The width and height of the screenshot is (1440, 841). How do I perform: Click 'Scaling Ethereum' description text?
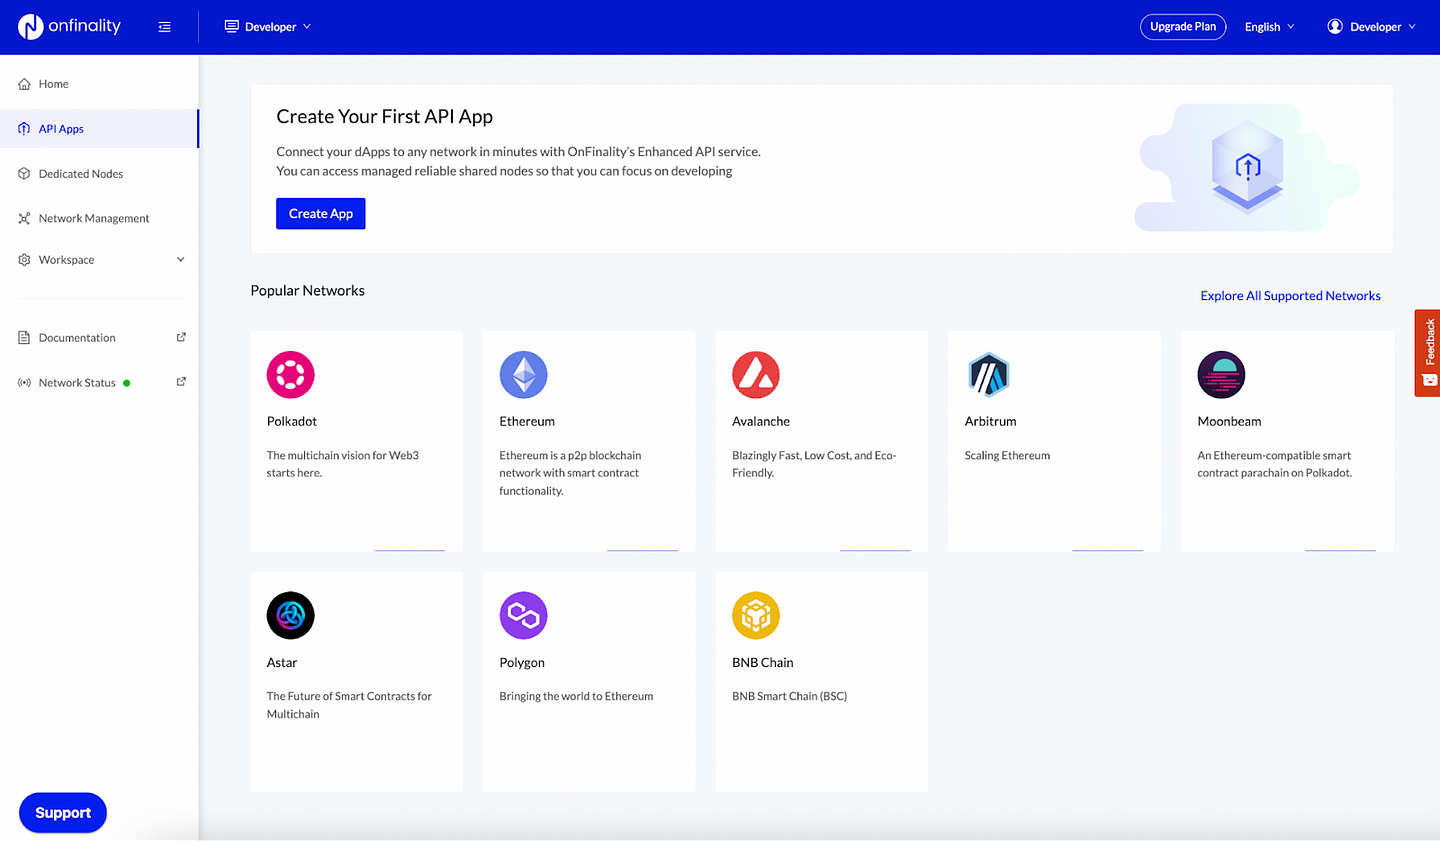[x=1007, y=456]
